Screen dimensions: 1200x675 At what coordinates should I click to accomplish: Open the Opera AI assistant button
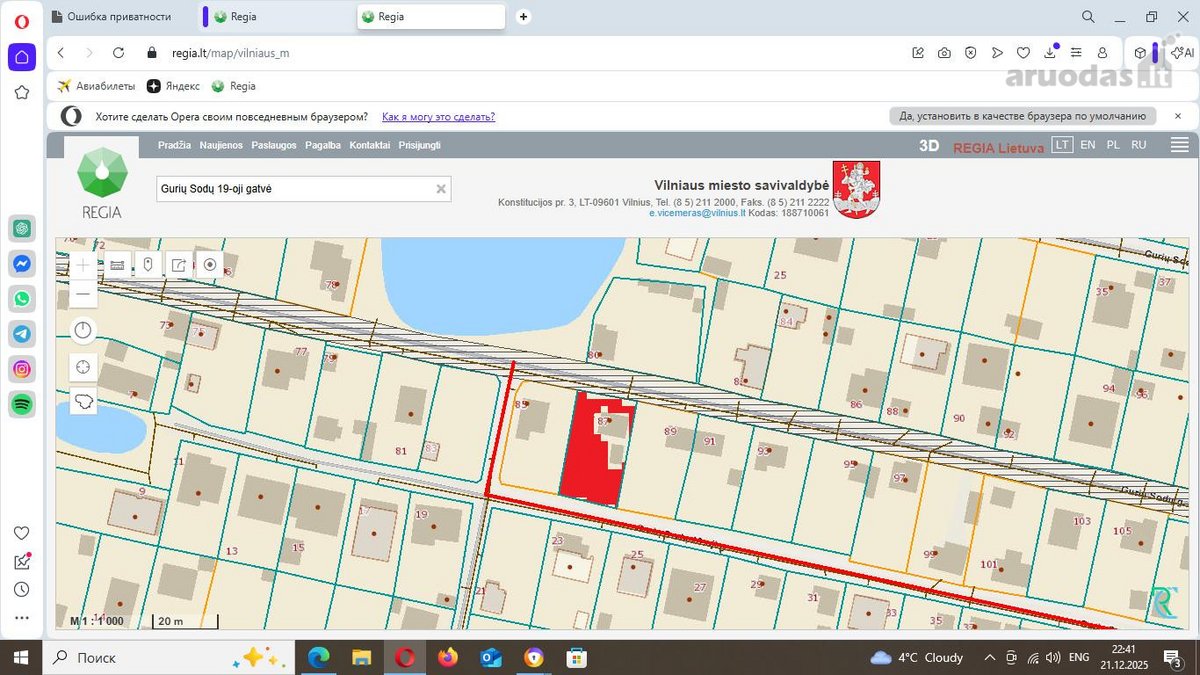tap(1182, 53)
